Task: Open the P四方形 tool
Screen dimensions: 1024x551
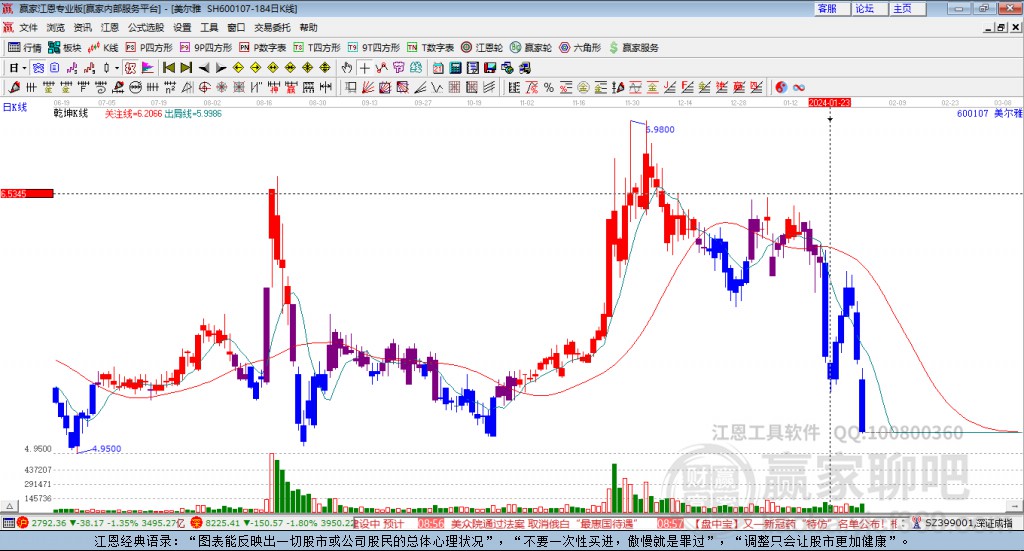Action: coord(149,48)
